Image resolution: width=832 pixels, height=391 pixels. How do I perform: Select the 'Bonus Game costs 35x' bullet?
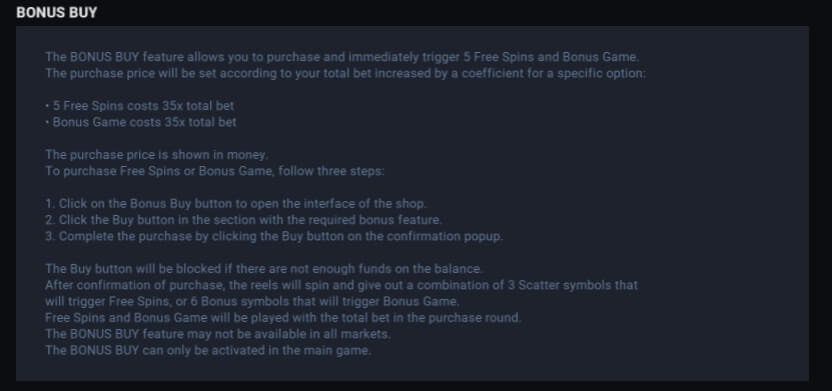(x=141, y=122)
